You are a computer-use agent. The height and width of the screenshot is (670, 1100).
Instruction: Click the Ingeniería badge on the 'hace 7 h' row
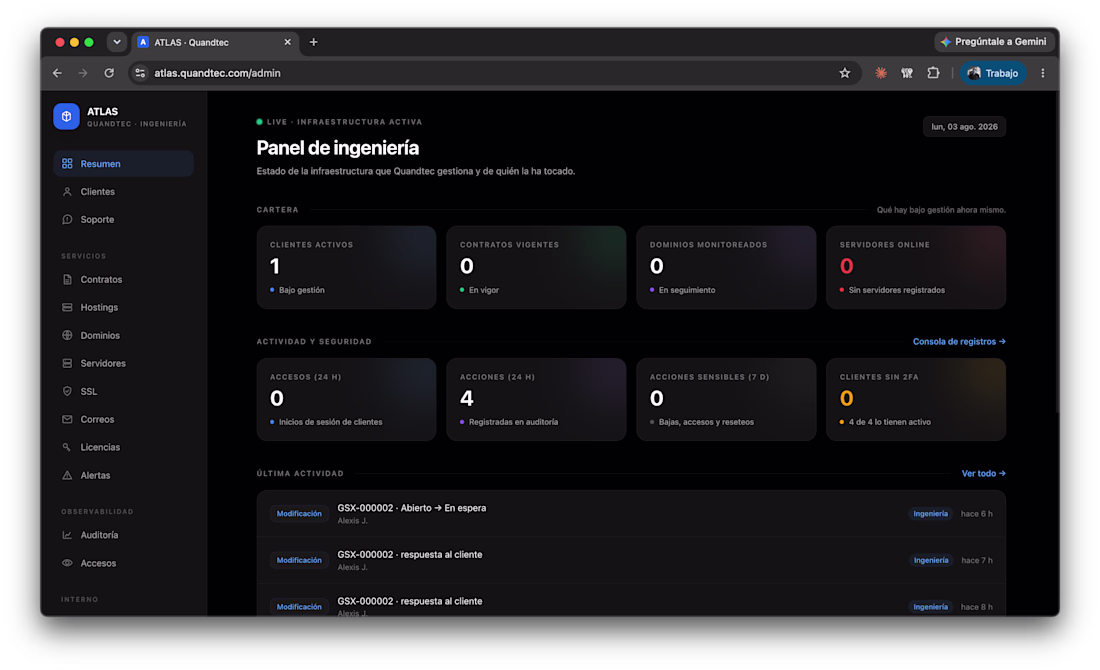(x=930, y=560)
